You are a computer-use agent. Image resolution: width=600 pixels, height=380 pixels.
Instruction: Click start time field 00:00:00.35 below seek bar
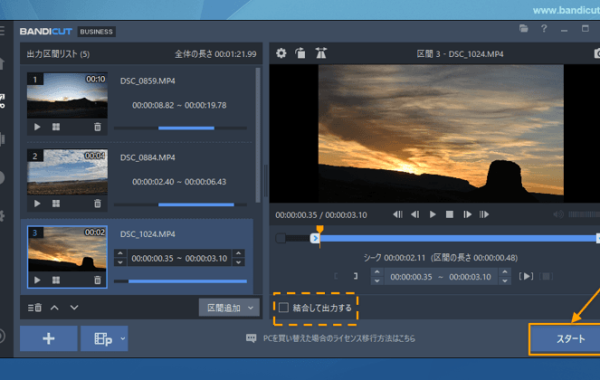(411, 277)
